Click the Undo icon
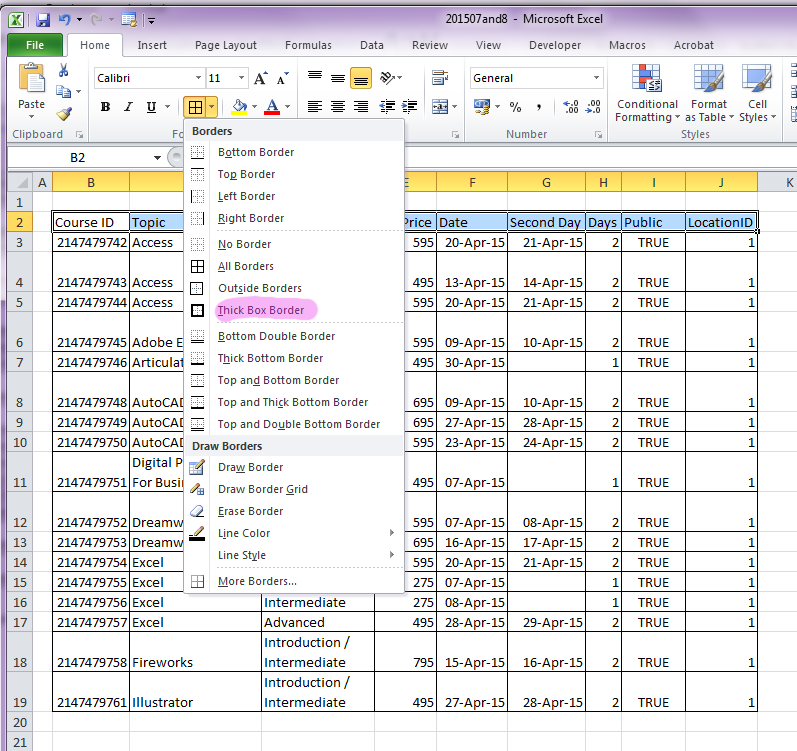 [x=65, y=20]
